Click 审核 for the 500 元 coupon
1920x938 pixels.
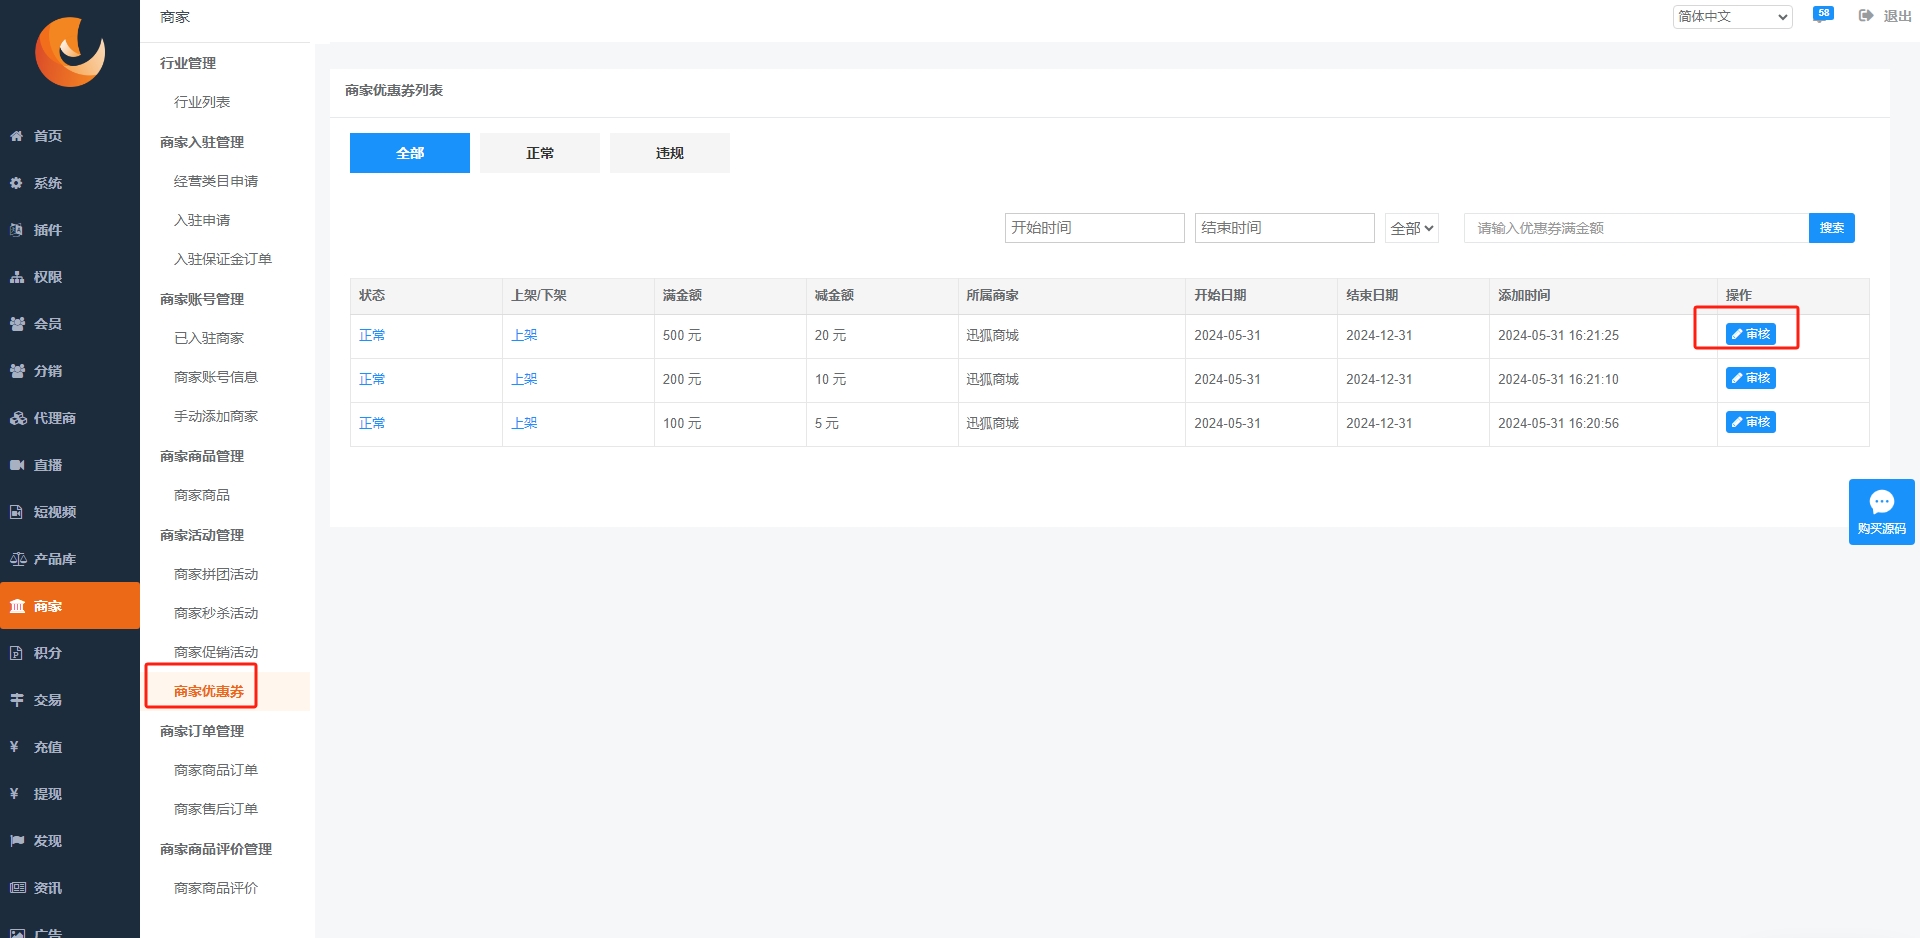tap(1751, 334)
